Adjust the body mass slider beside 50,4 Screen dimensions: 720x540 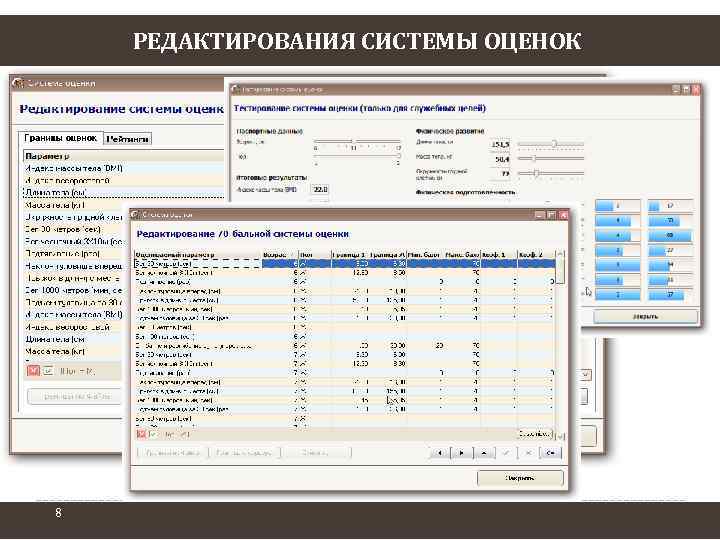click(551, 159)
